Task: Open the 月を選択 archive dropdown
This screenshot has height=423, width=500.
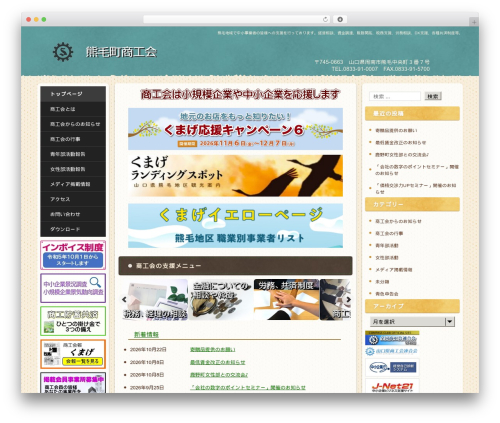Action: [412, 322]
